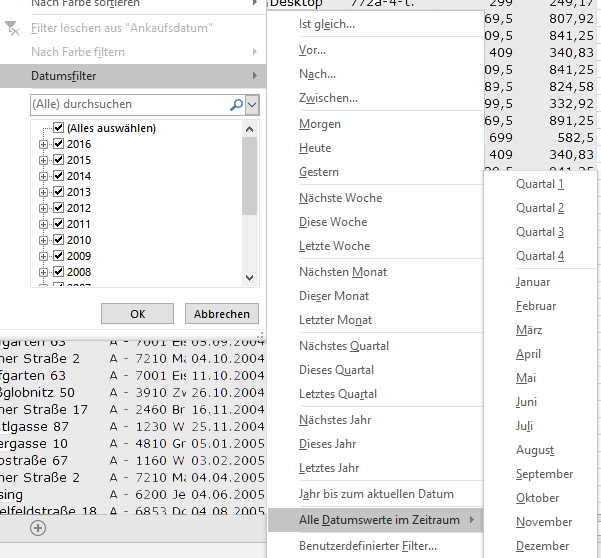Select Quartal 3 from the submenu
Viewport: 601px width, 558px height.
[540, 232]
